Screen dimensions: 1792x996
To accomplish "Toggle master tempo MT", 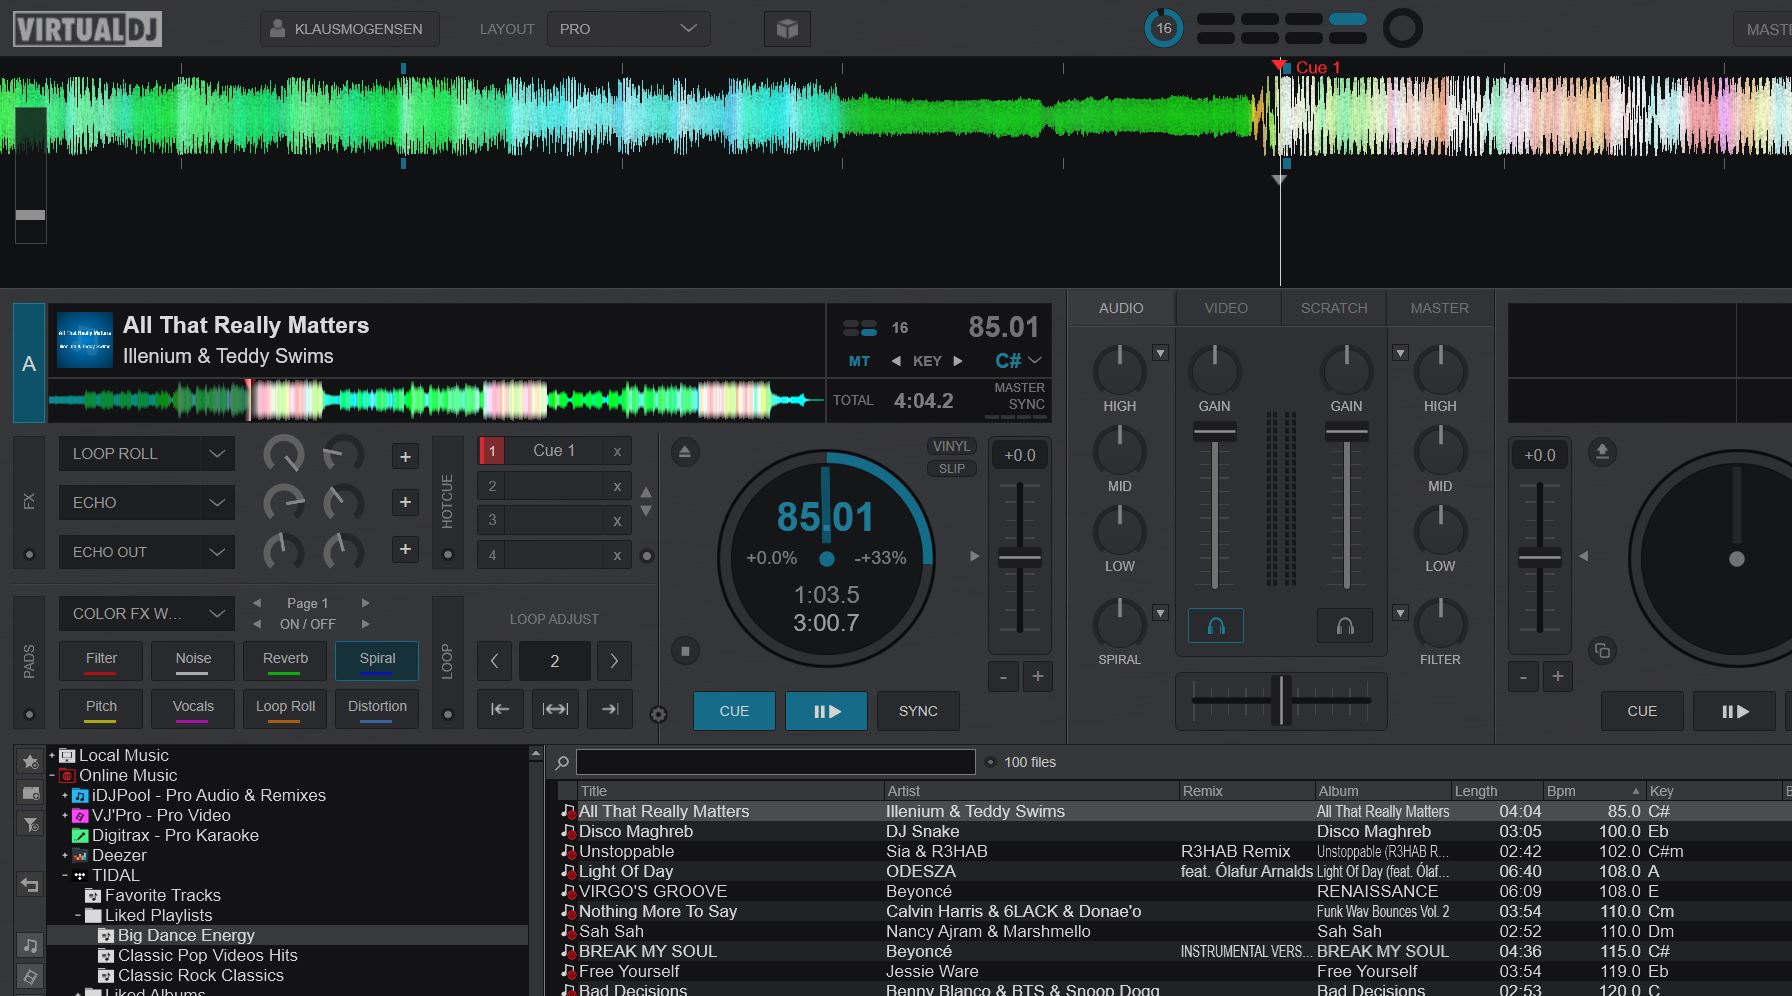I will [x=859, y=361].
